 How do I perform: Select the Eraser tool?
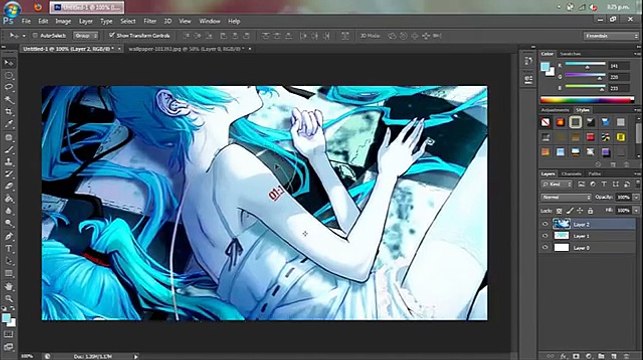(x=9, y=186)
